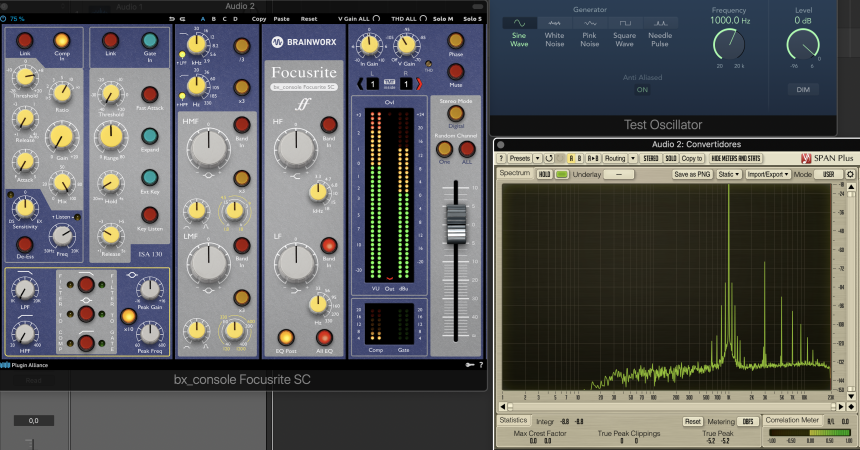Click the output fader handle in bx_console

click(x=456, y=223)
